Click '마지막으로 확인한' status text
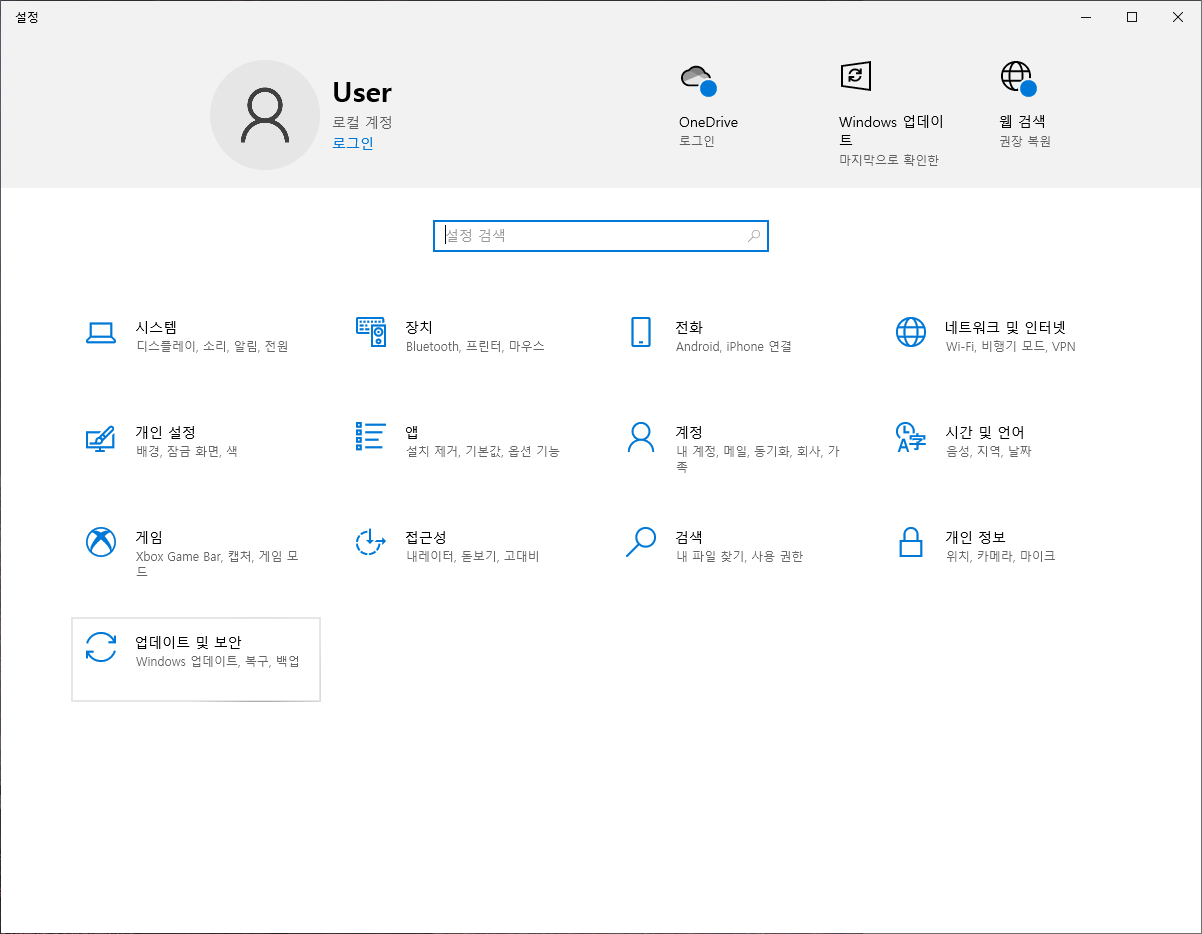Viewport: 1202px width, 934px height. [x=889, y=160]
